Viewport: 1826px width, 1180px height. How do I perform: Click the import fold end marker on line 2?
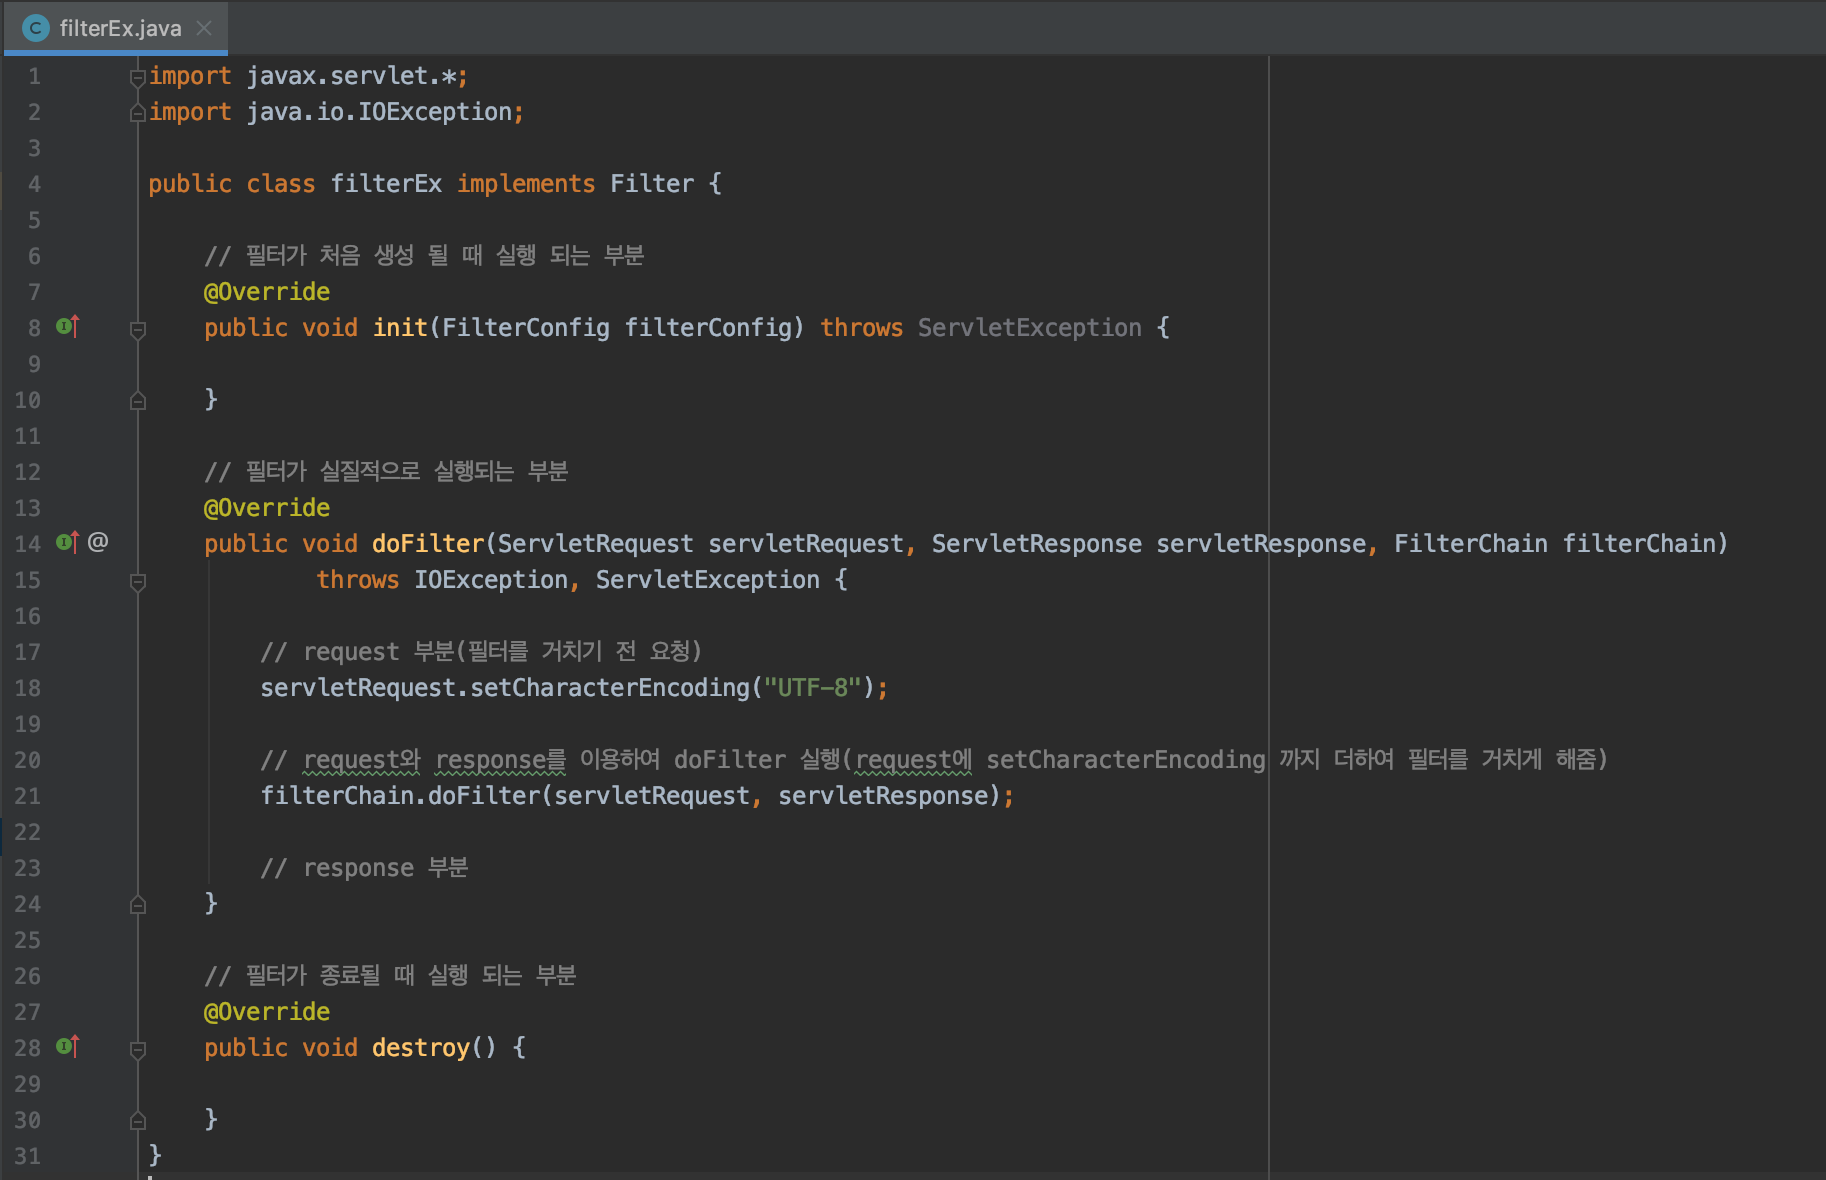[x=138, y=113]
